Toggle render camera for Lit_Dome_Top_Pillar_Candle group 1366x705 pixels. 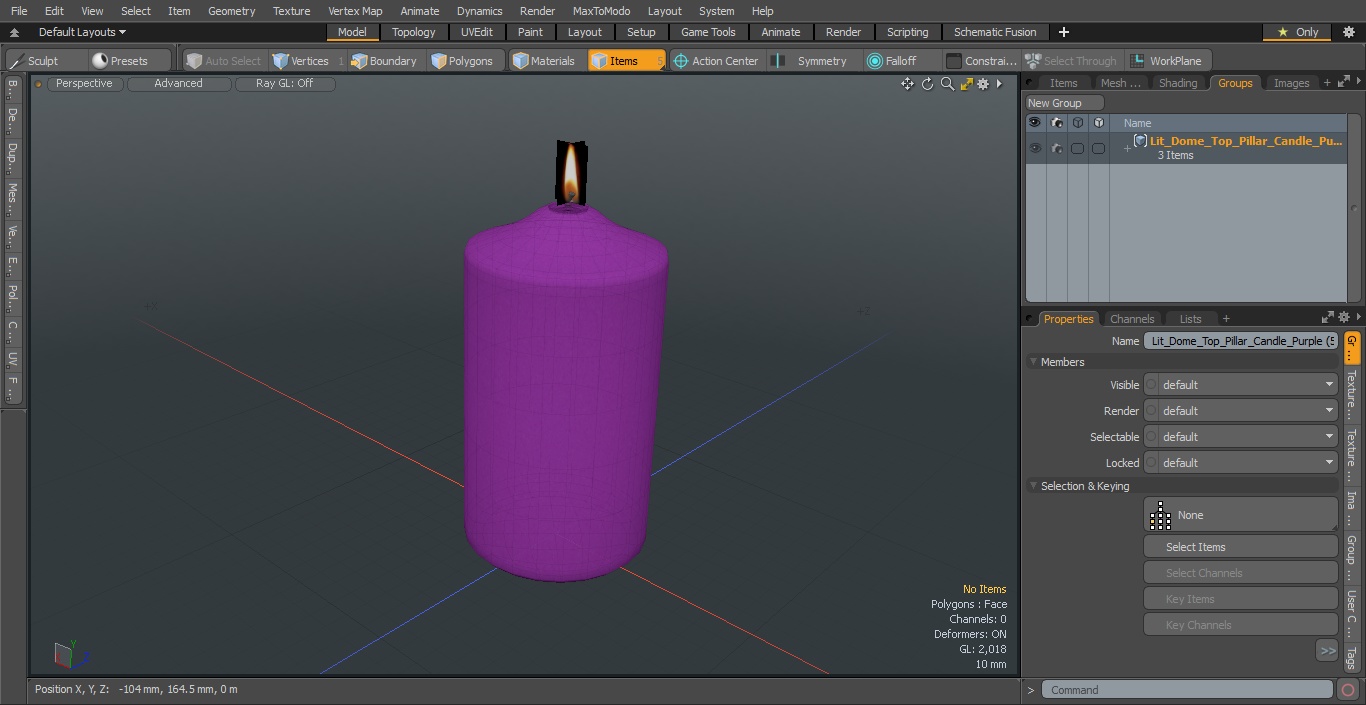coord(1057,148)
